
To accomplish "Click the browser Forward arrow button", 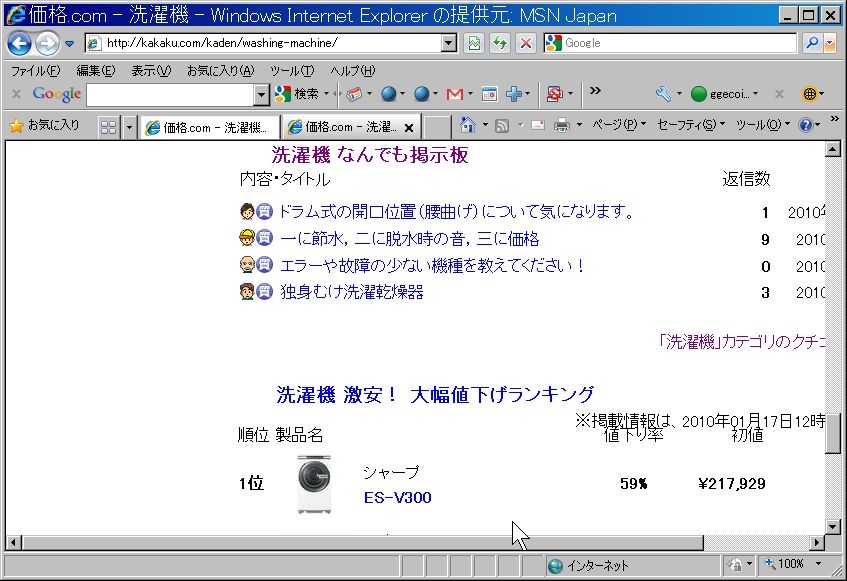I will 48,43.
